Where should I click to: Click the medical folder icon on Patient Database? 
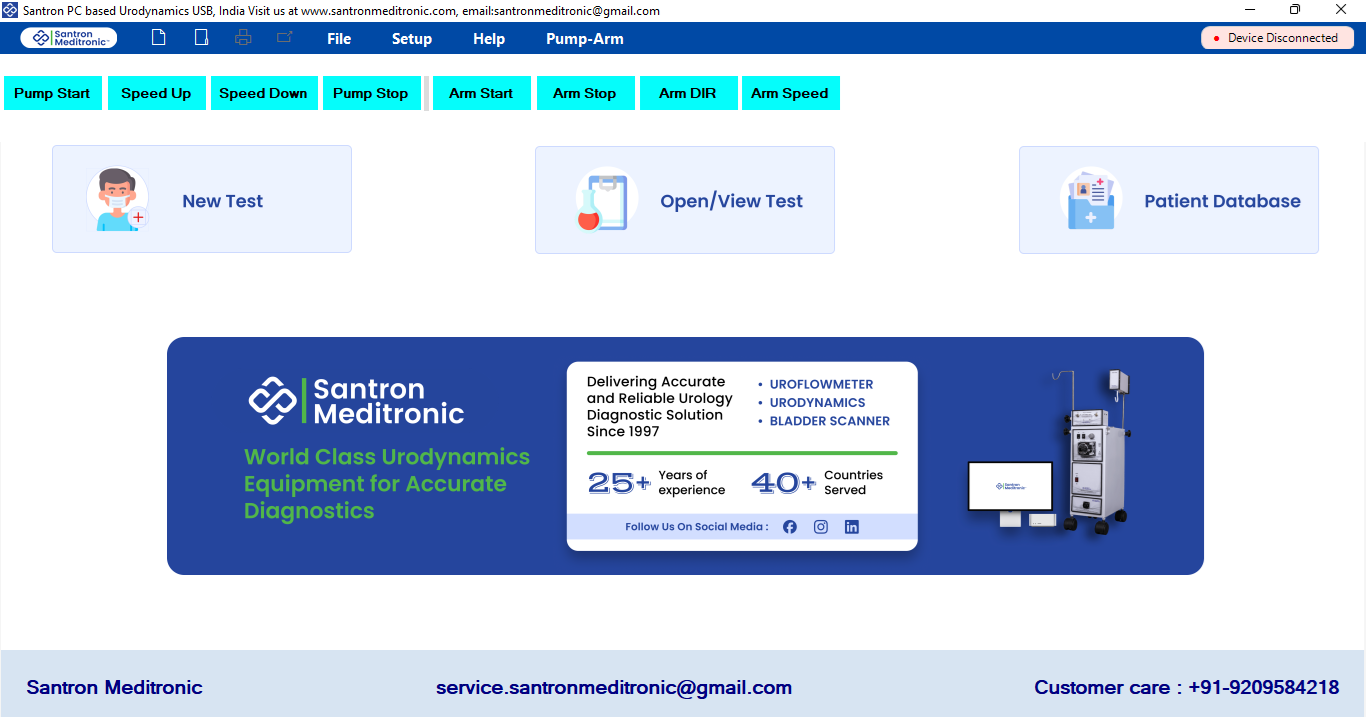[1091, 199]
